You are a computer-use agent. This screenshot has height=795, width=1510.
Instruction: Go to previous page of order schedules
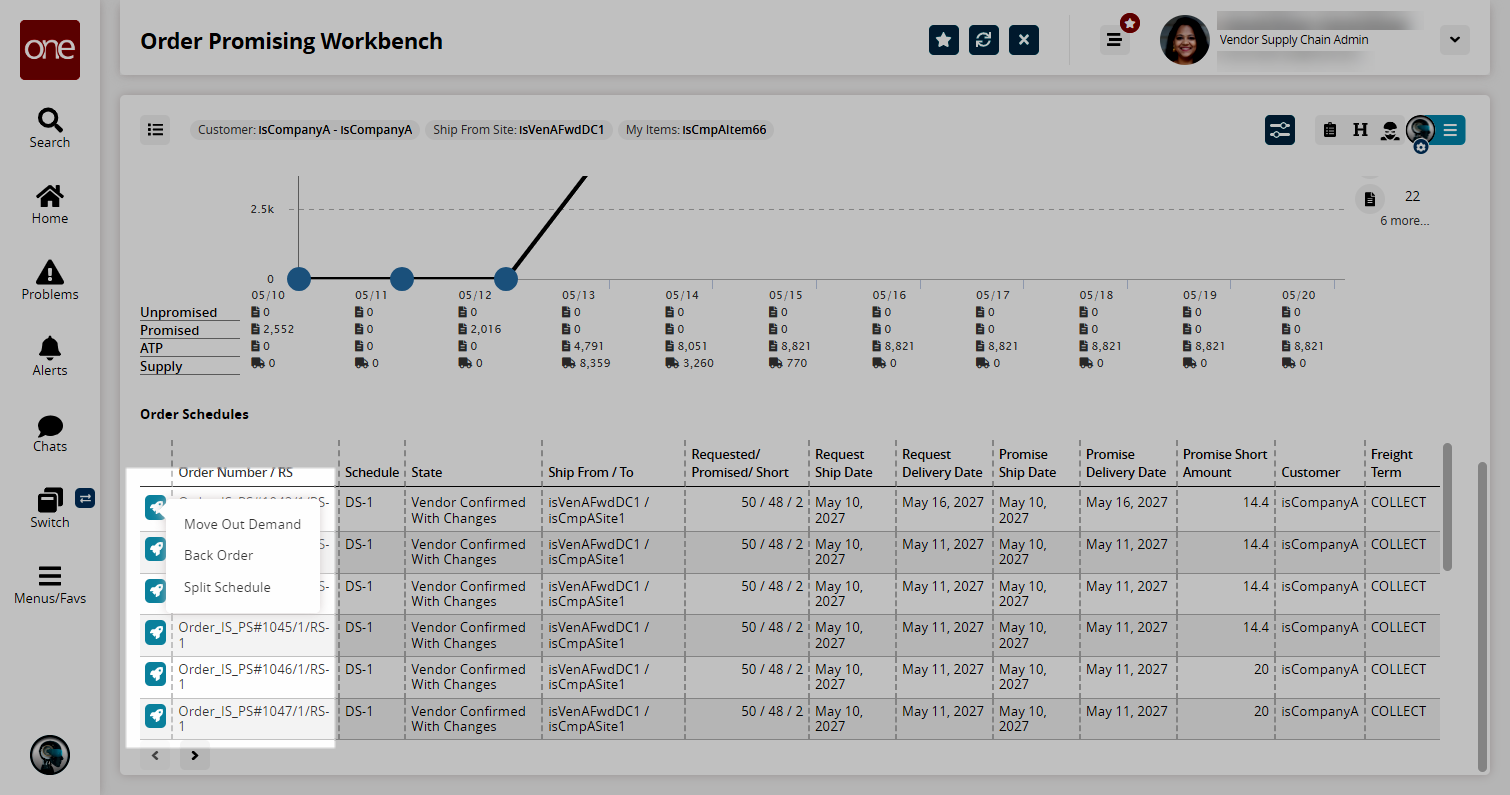pyautogui.click(x=155, y=756)
